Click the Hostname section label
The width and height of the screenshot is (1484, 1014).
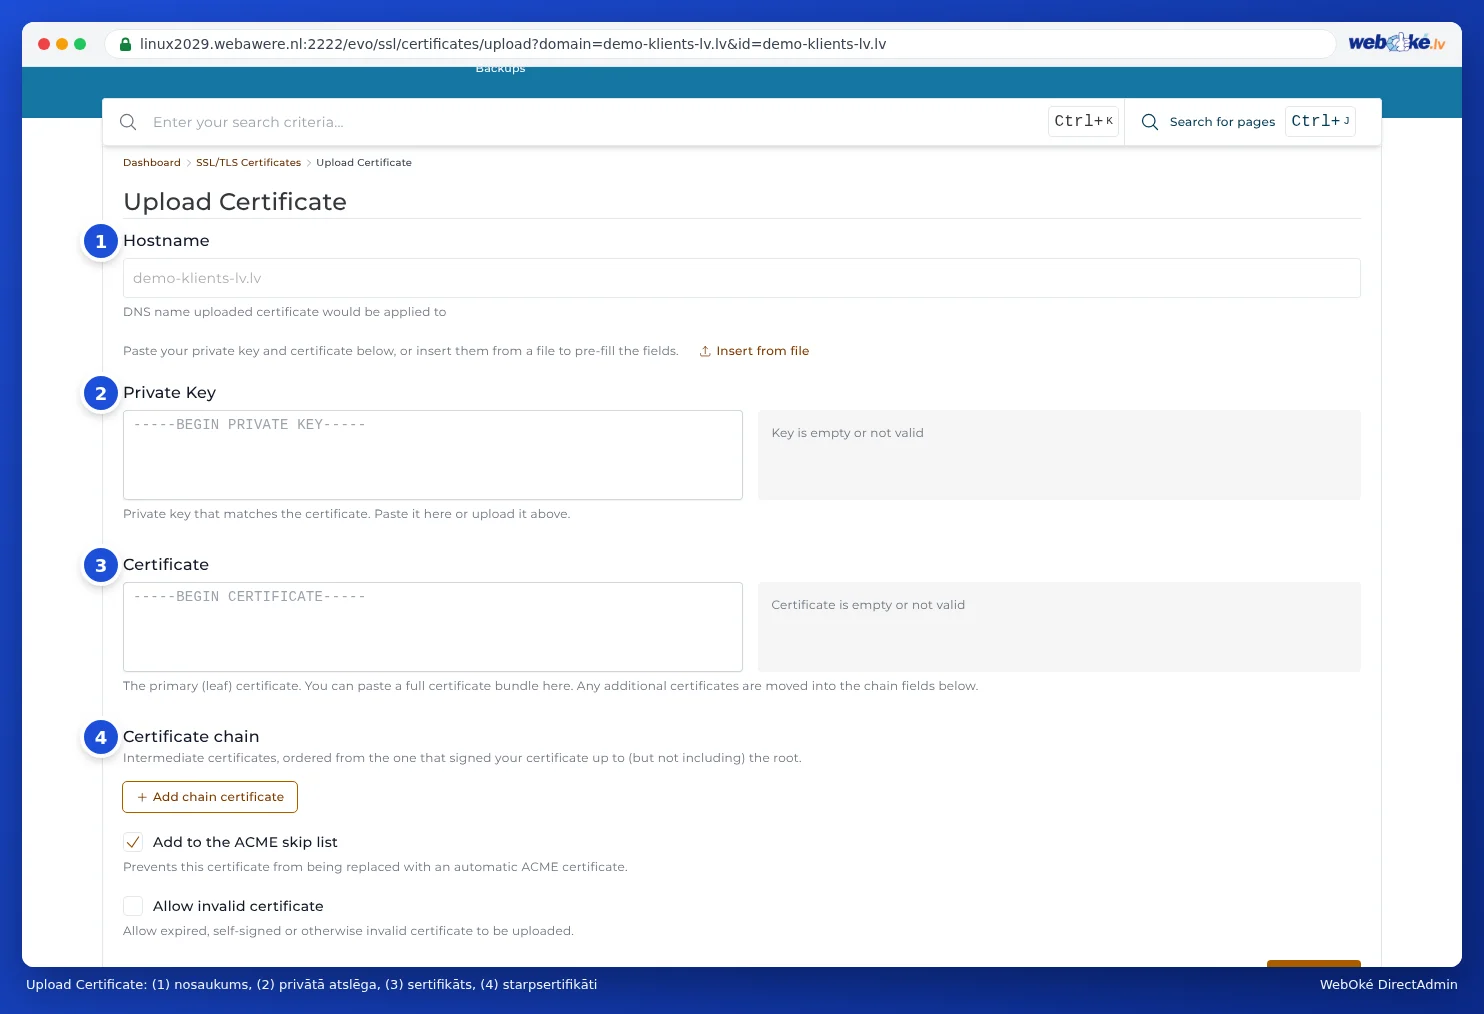pos(166,241)
